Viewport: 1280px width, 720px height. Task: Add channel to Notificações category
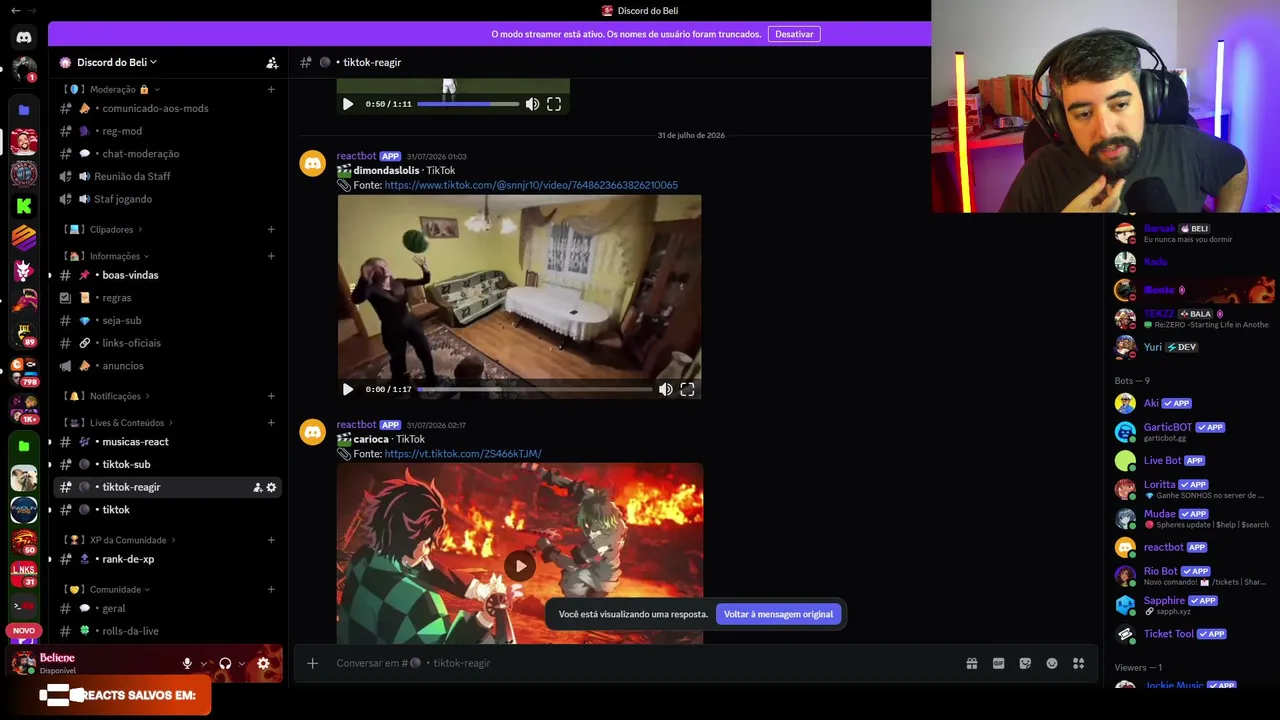coord(271,396)
